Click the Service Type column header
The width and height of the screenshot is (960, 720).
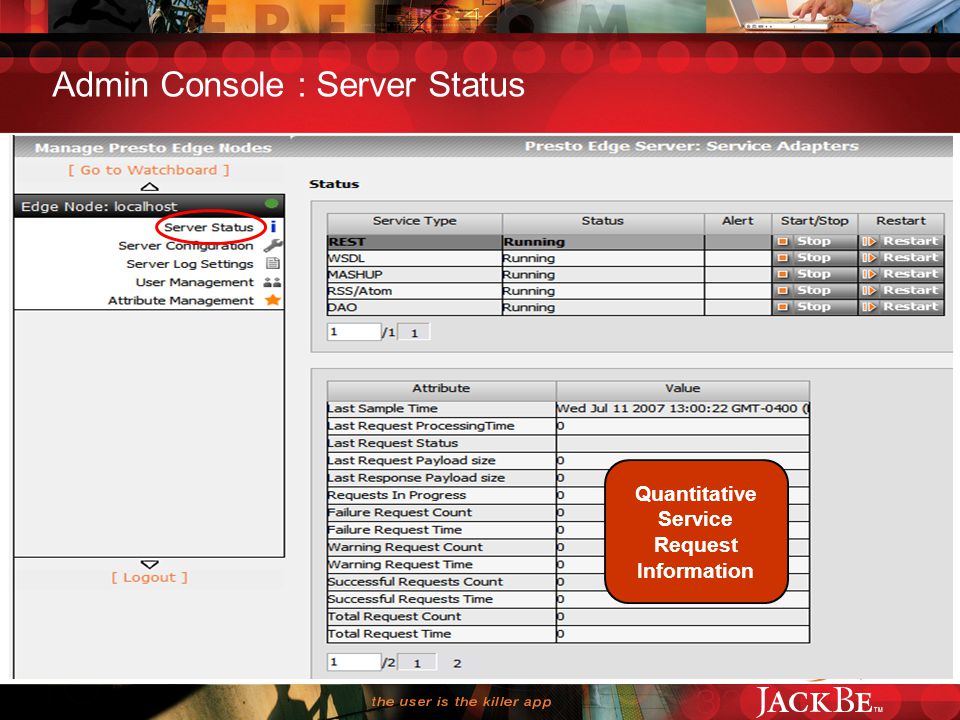tap(414, 222)
